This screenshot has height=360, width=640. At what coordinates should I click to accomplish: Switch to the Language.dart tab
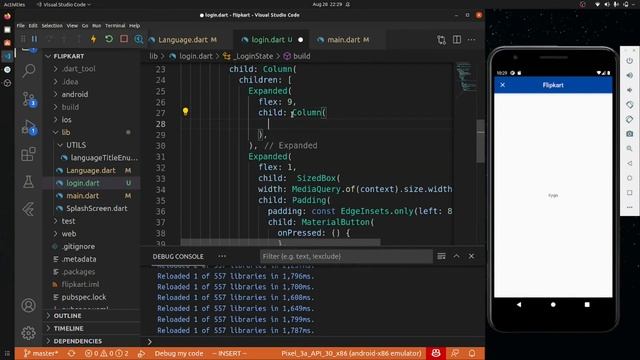[x=183, y=40]
